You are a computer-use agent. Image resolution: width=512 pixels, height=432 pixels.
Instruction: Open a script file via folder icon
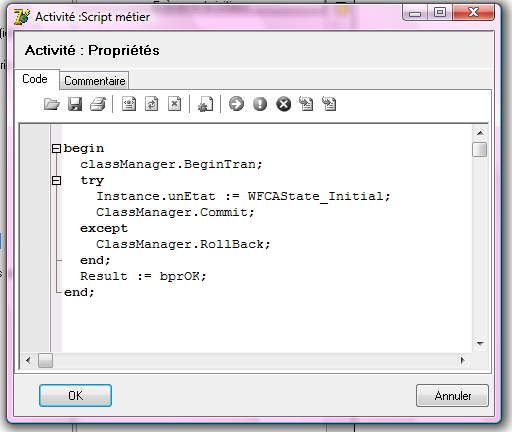[52, 104]
